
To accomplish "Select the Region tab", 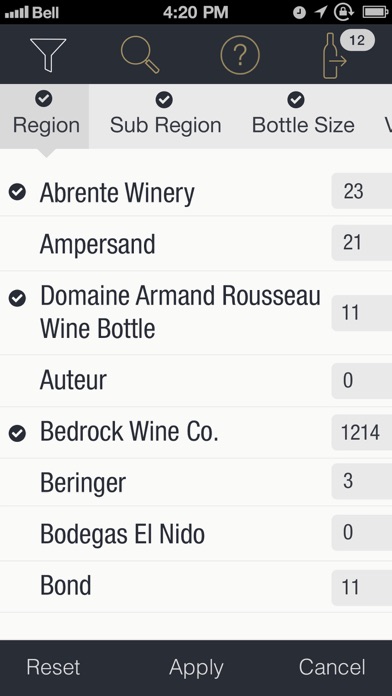I will click(x=44, y=116).
